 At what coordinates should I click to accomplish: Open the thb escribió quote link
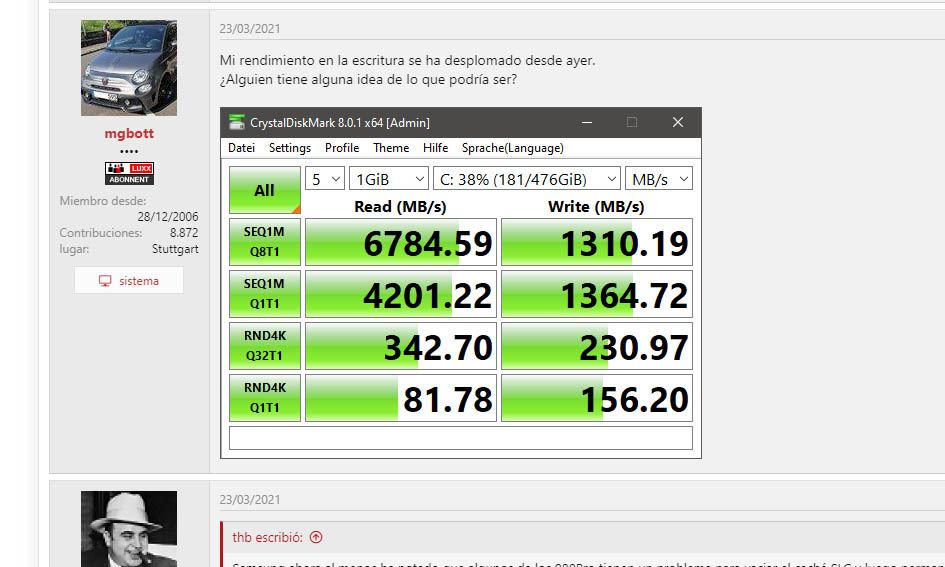[x=268, y=537]
